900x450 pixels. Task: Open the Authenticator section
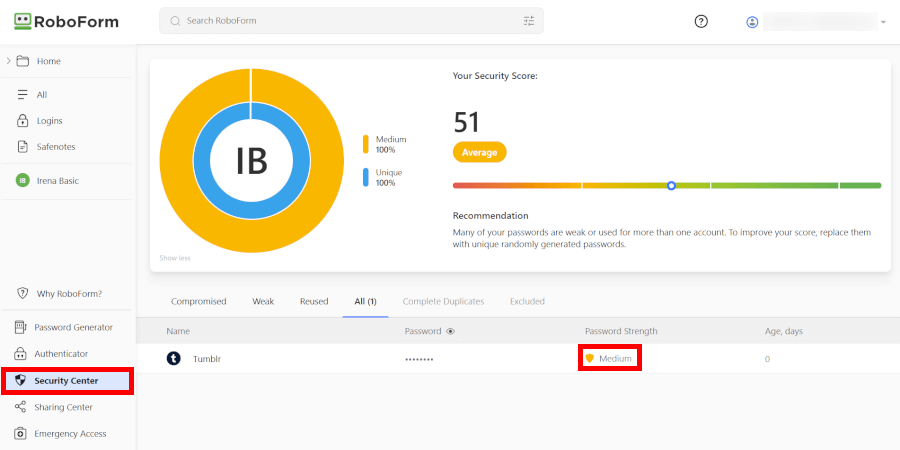coord(61,354)
